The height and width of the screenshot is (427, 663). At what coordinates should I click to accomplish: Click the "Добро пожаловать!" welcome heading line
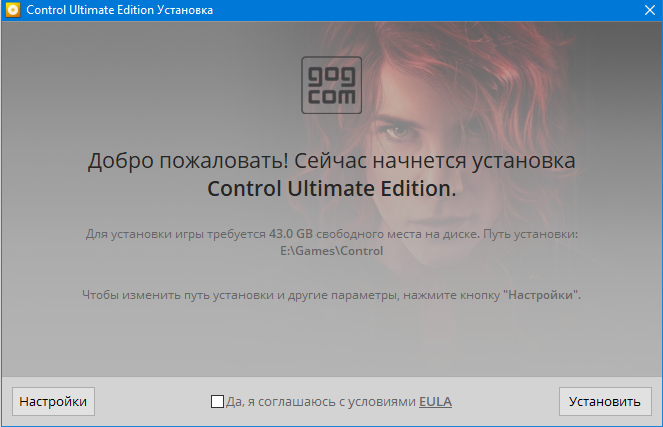tap(332, 161)
